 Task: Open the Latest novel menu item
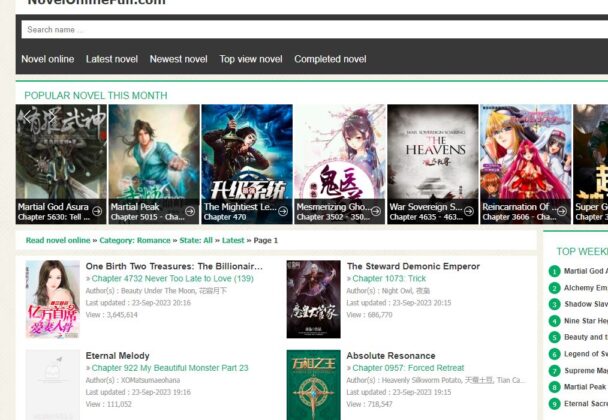pyautogui.click(x=112, y=59)
